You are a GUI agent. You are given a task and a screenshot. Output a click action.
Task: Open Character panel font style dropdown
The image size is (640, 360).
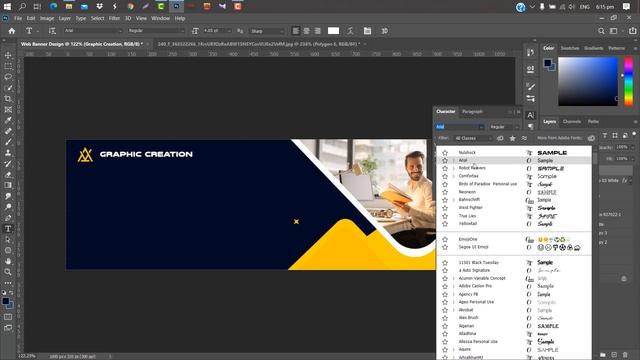504,127
